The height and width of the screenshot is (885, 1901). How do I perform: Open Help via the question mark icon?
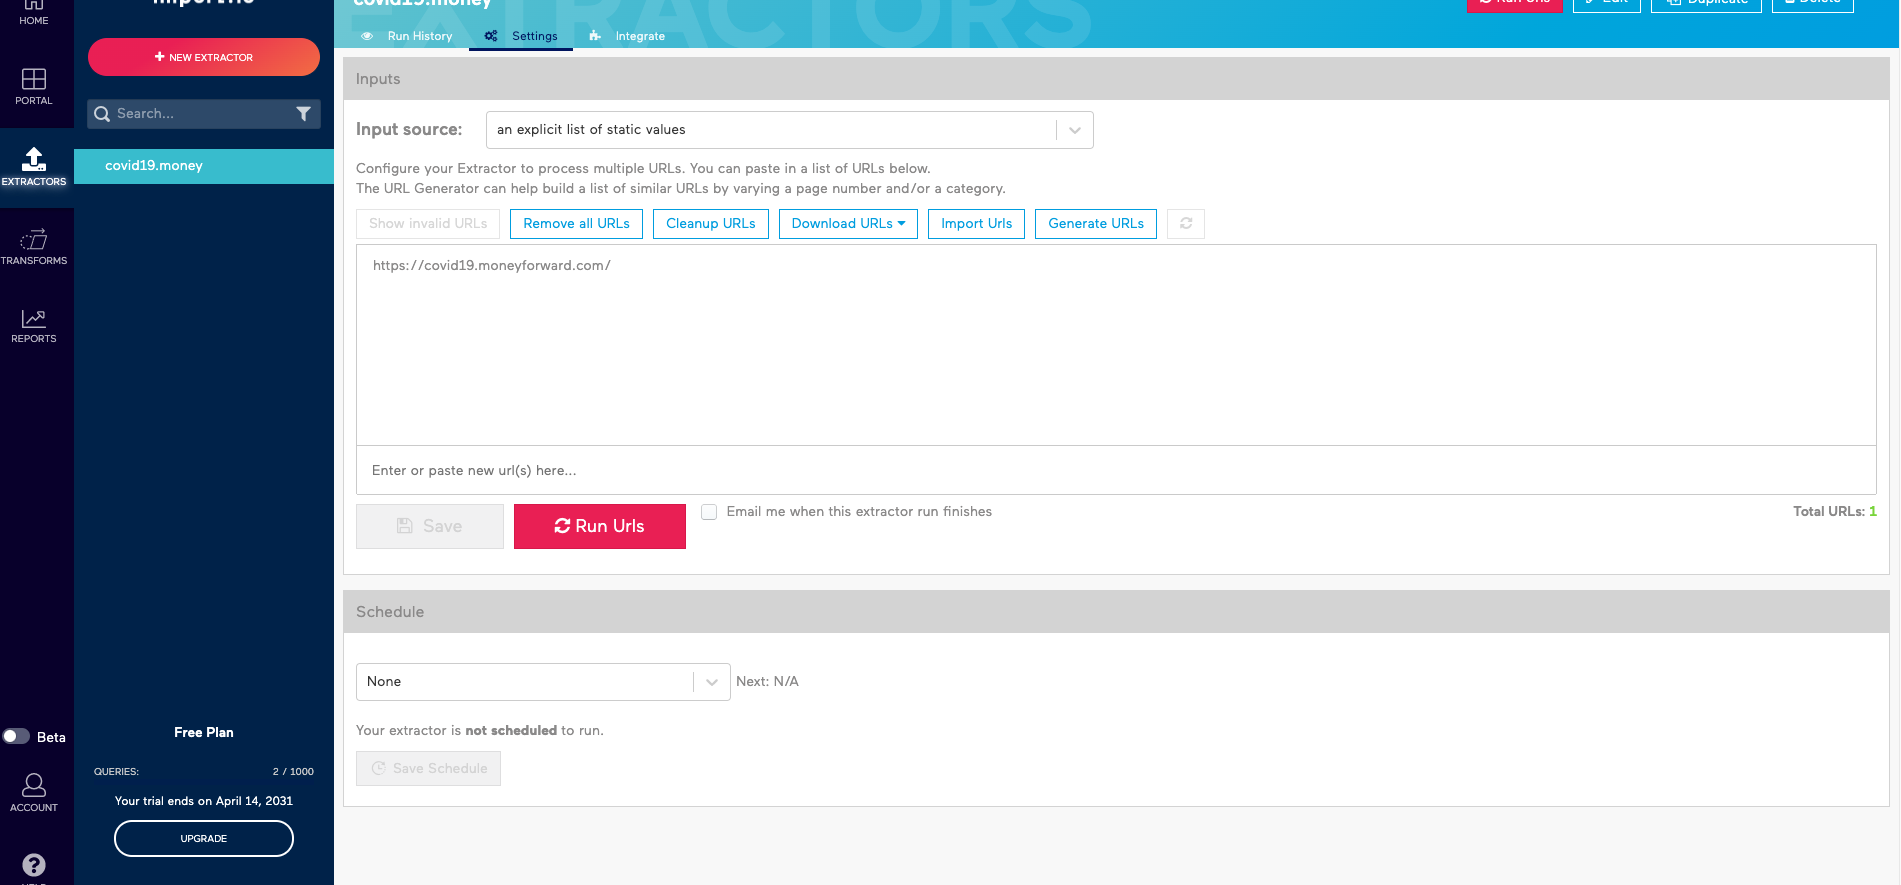(34, 865)
